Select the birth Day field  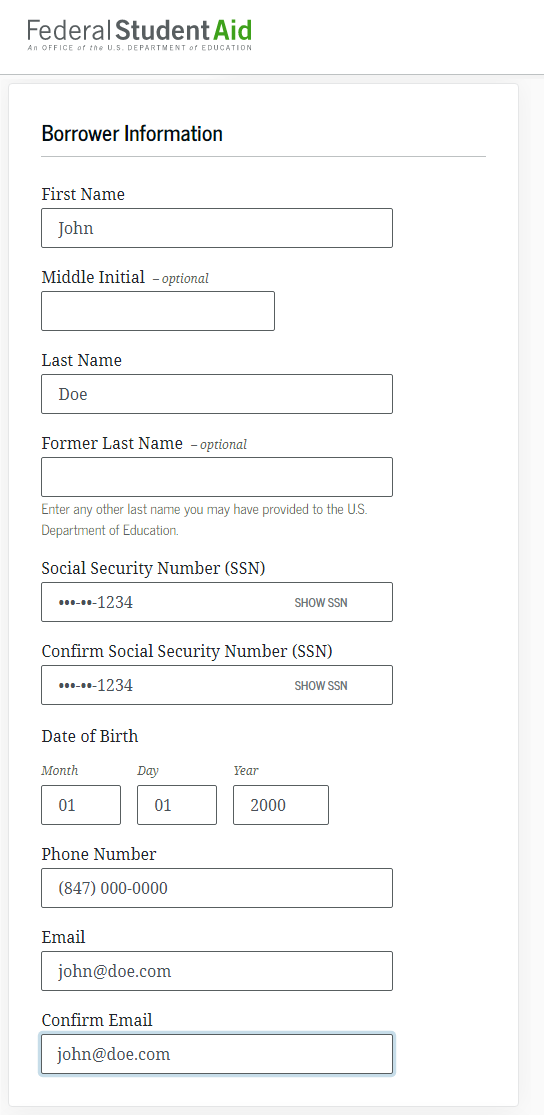(177, 805)
